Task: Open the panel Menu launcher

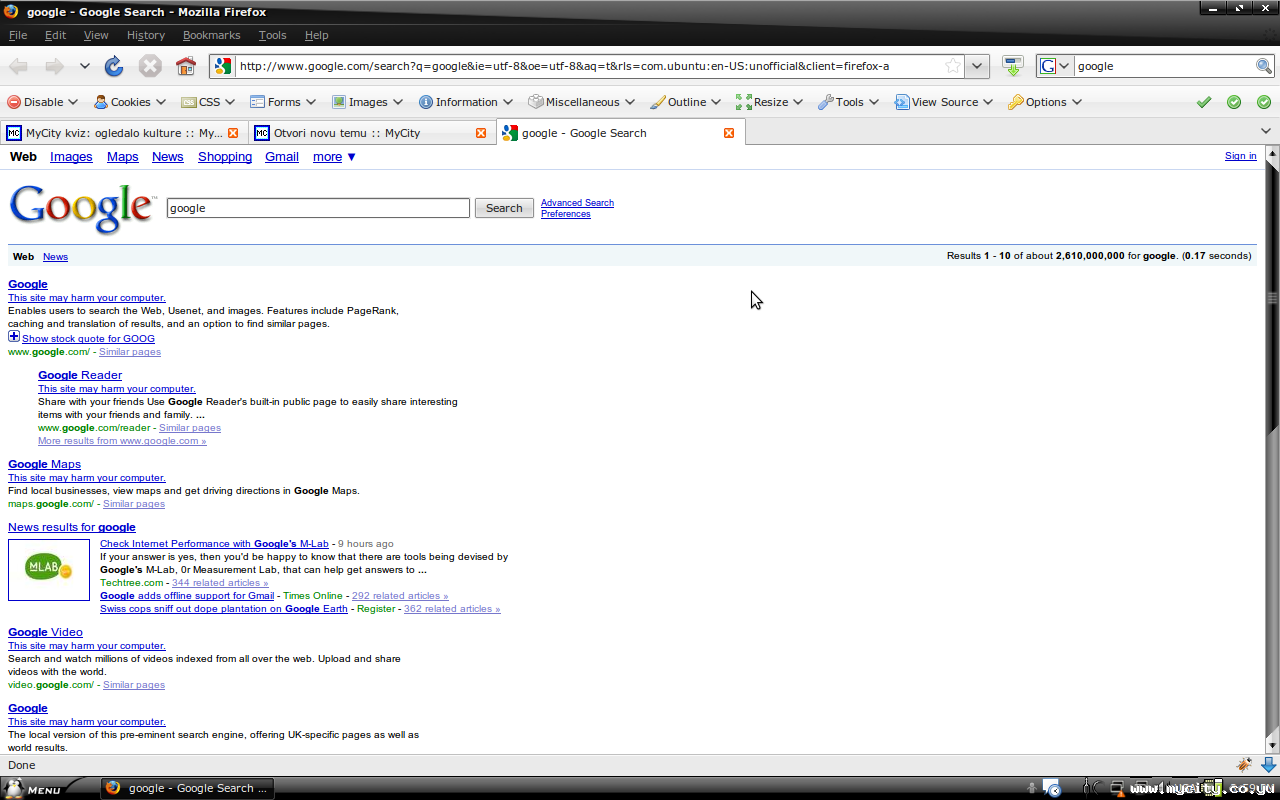Action: pos(35,789)
